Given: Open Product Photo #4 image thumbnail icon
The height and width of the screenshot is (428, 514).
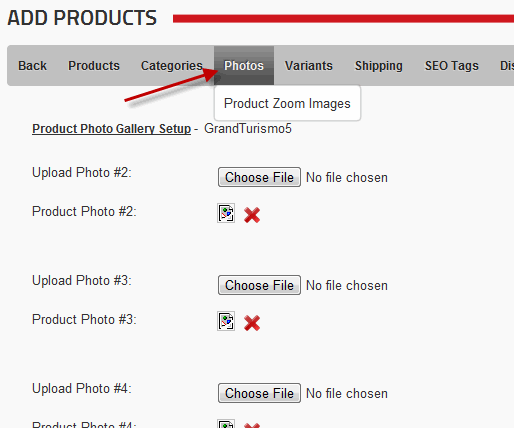Looking at the screenshot, I should pyautogui.click(x=226, y=424).
